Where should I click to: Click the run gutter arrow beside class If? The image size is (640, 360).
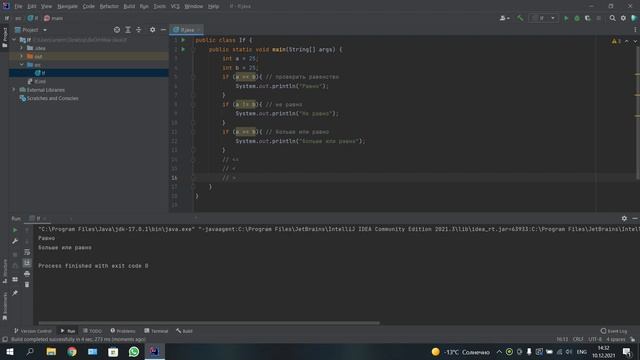pos(183,40)
